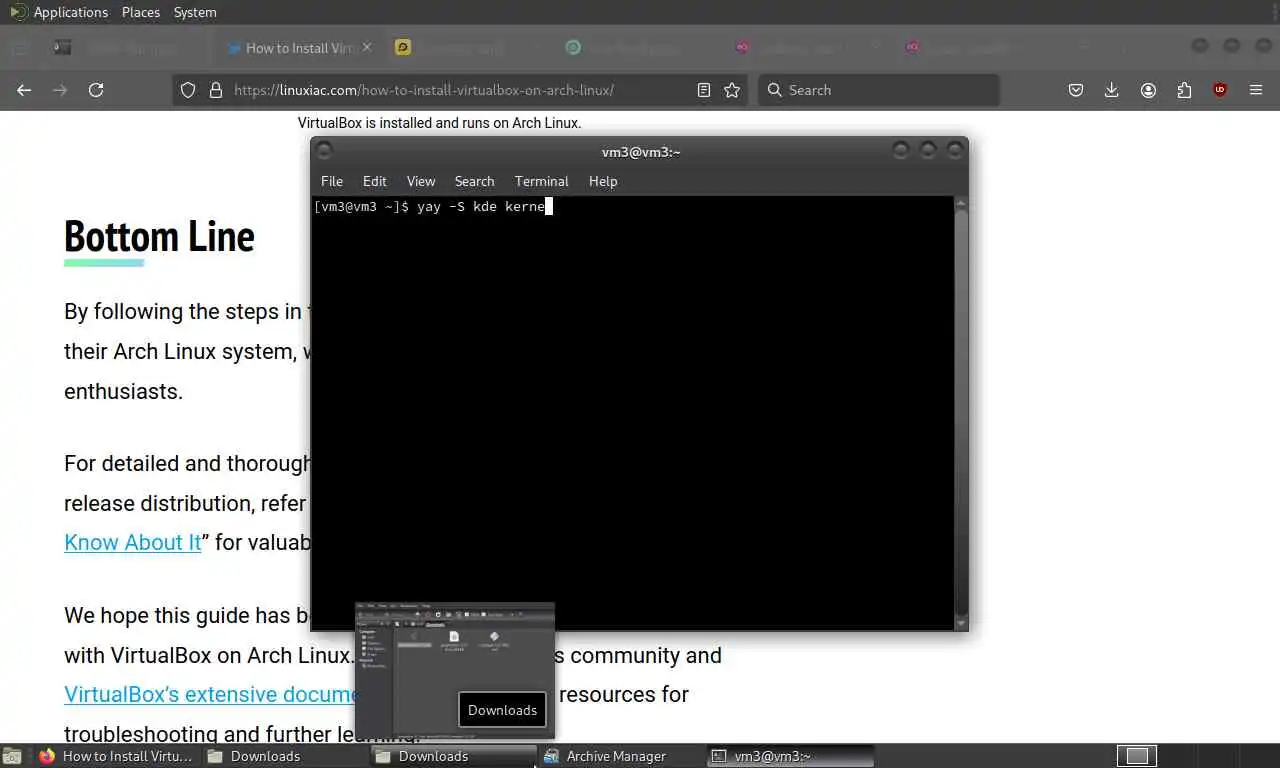The image size is (1280, 768).
Task: Open the System panel menu
Action: point(195,12)
